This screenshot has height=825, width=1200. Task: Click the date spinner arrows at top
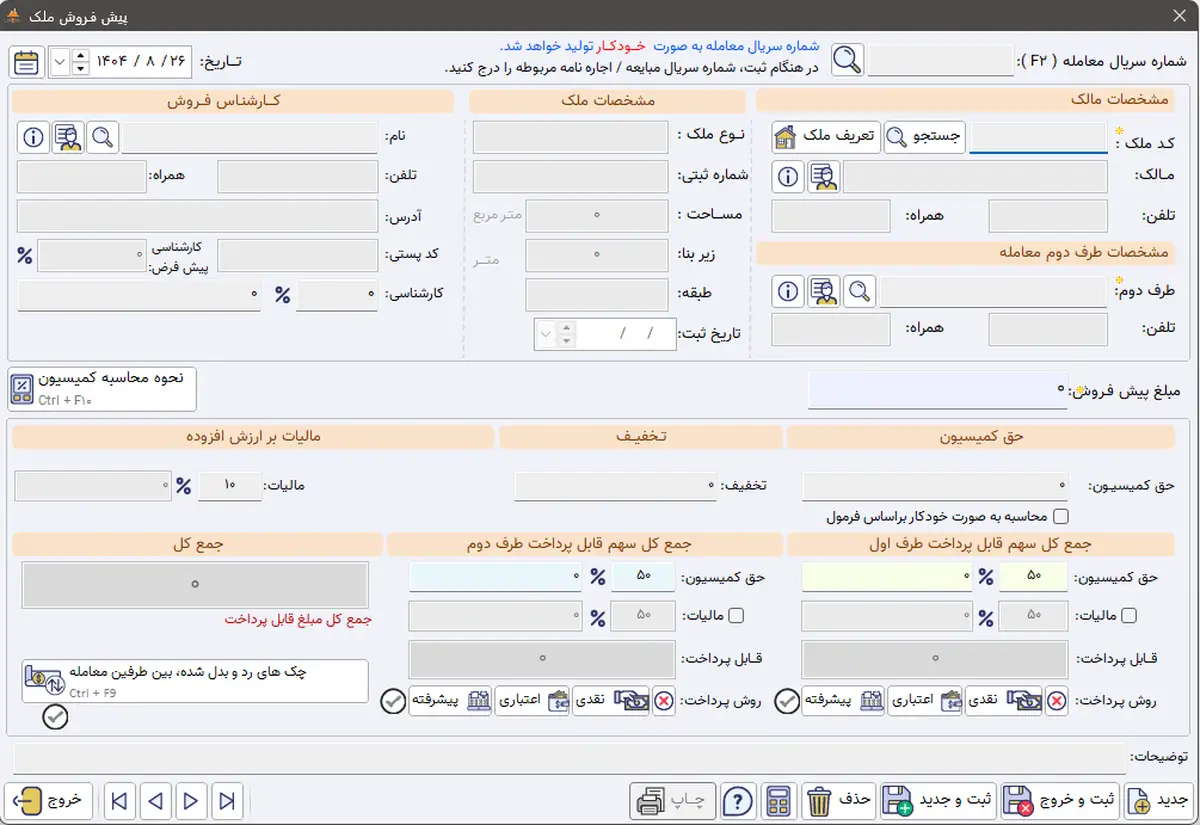tap(81, 62)
